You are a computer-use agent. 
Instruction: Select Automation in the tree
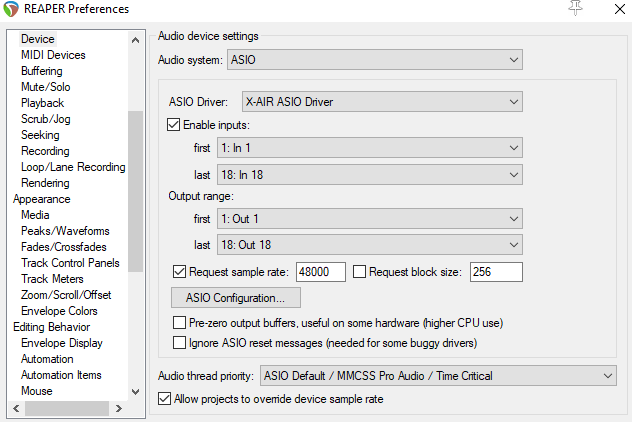(x=47, y=359)
